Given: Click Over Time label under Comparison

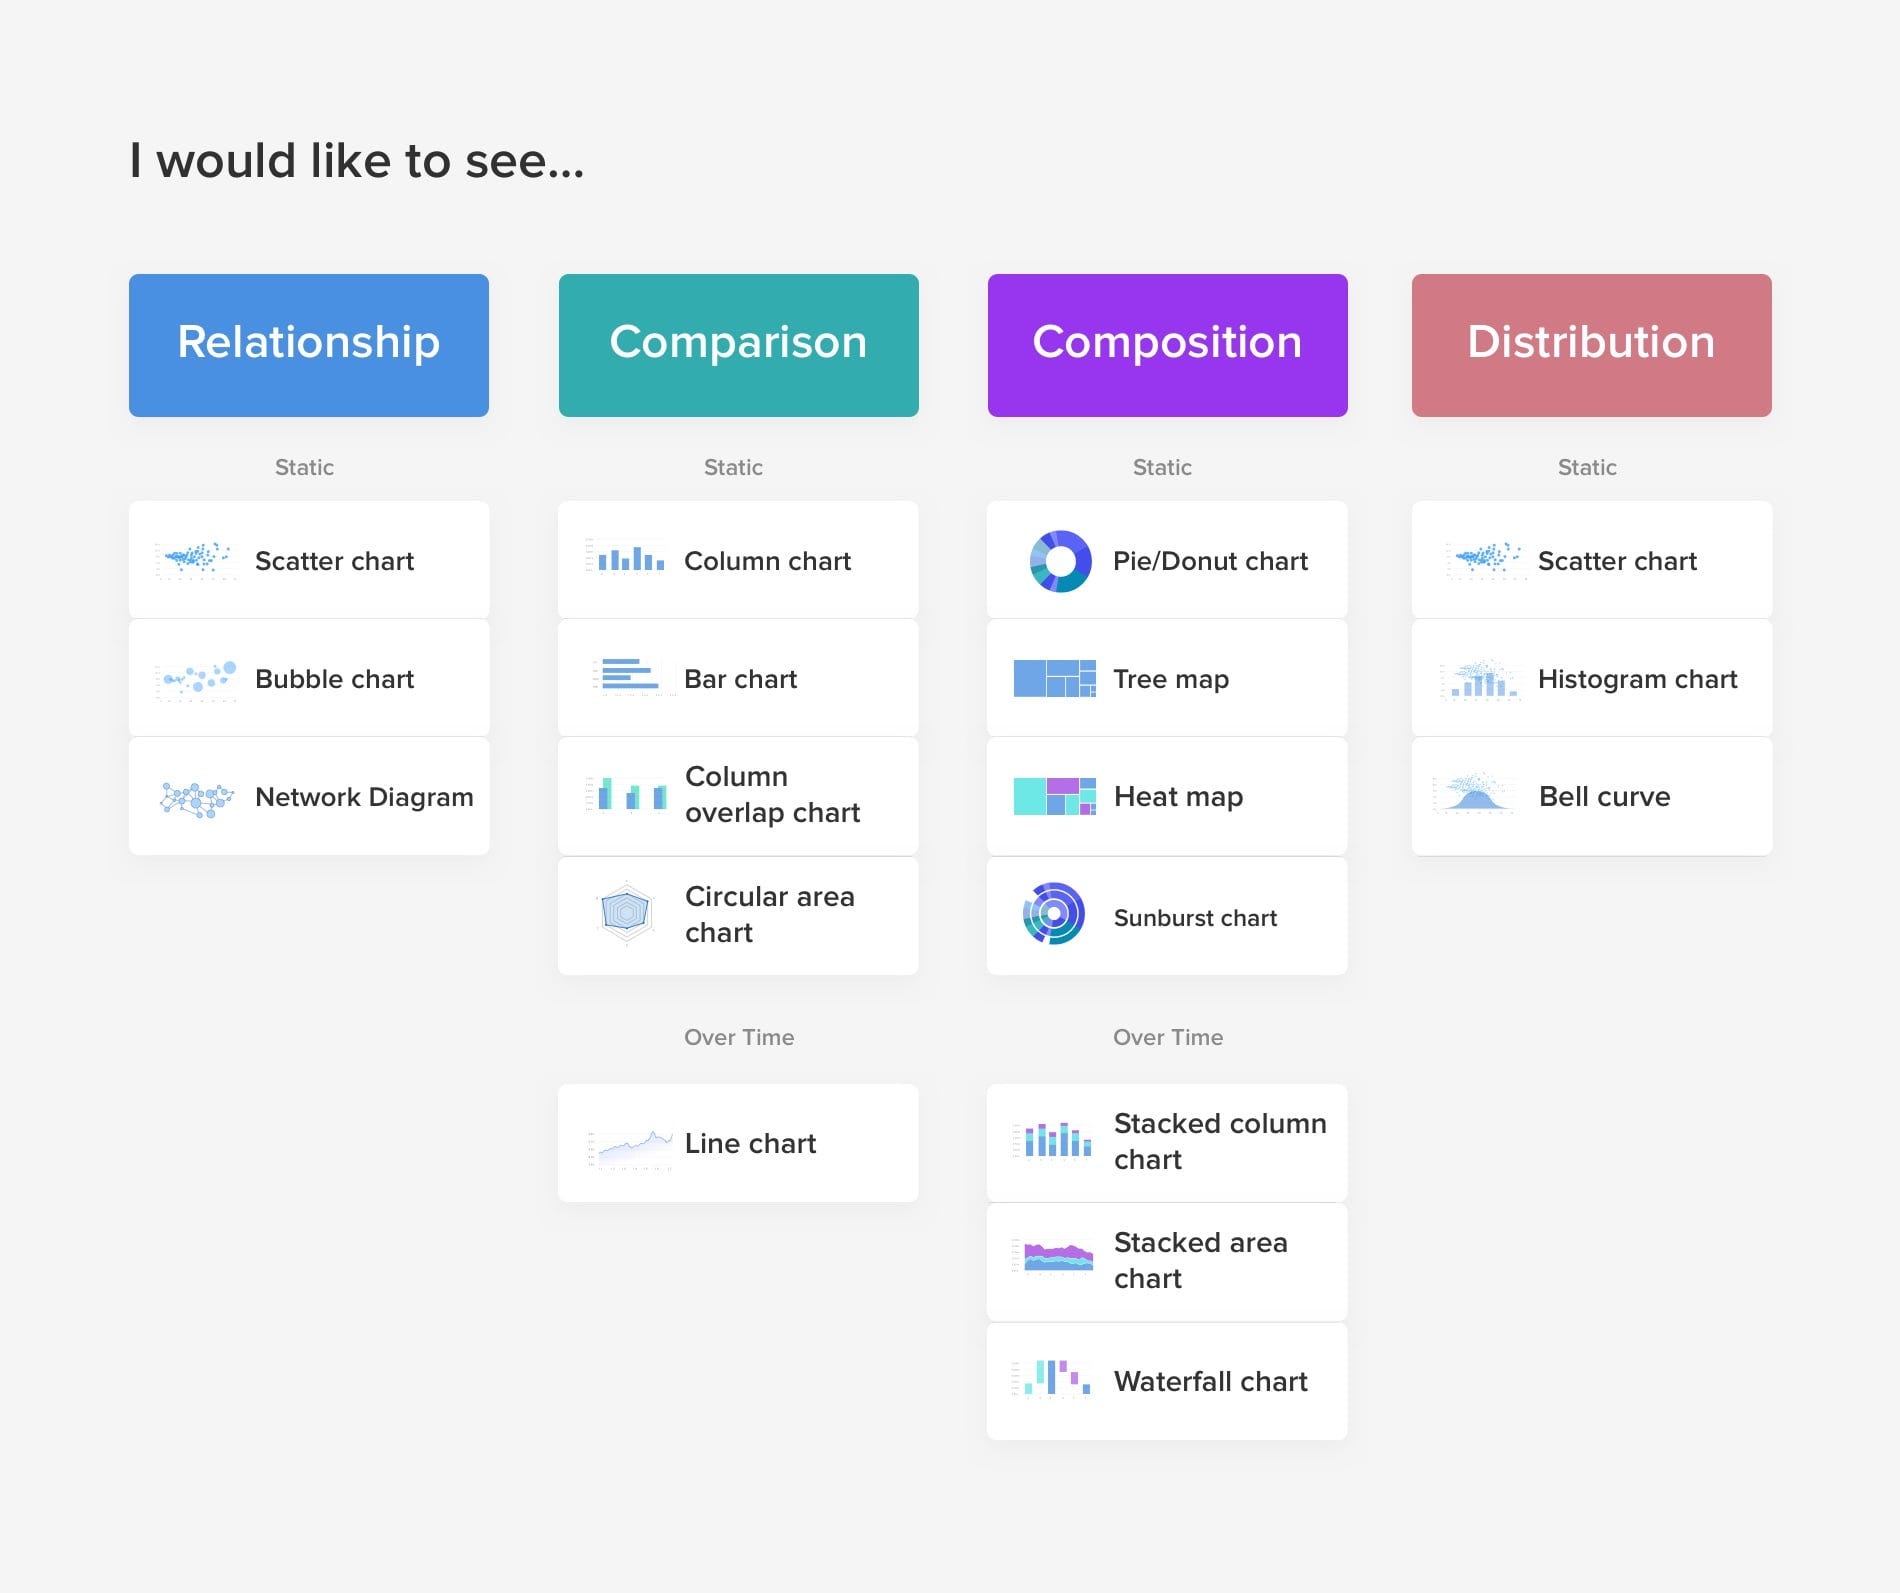Looking at the screenshot, I should (739, 1037).
